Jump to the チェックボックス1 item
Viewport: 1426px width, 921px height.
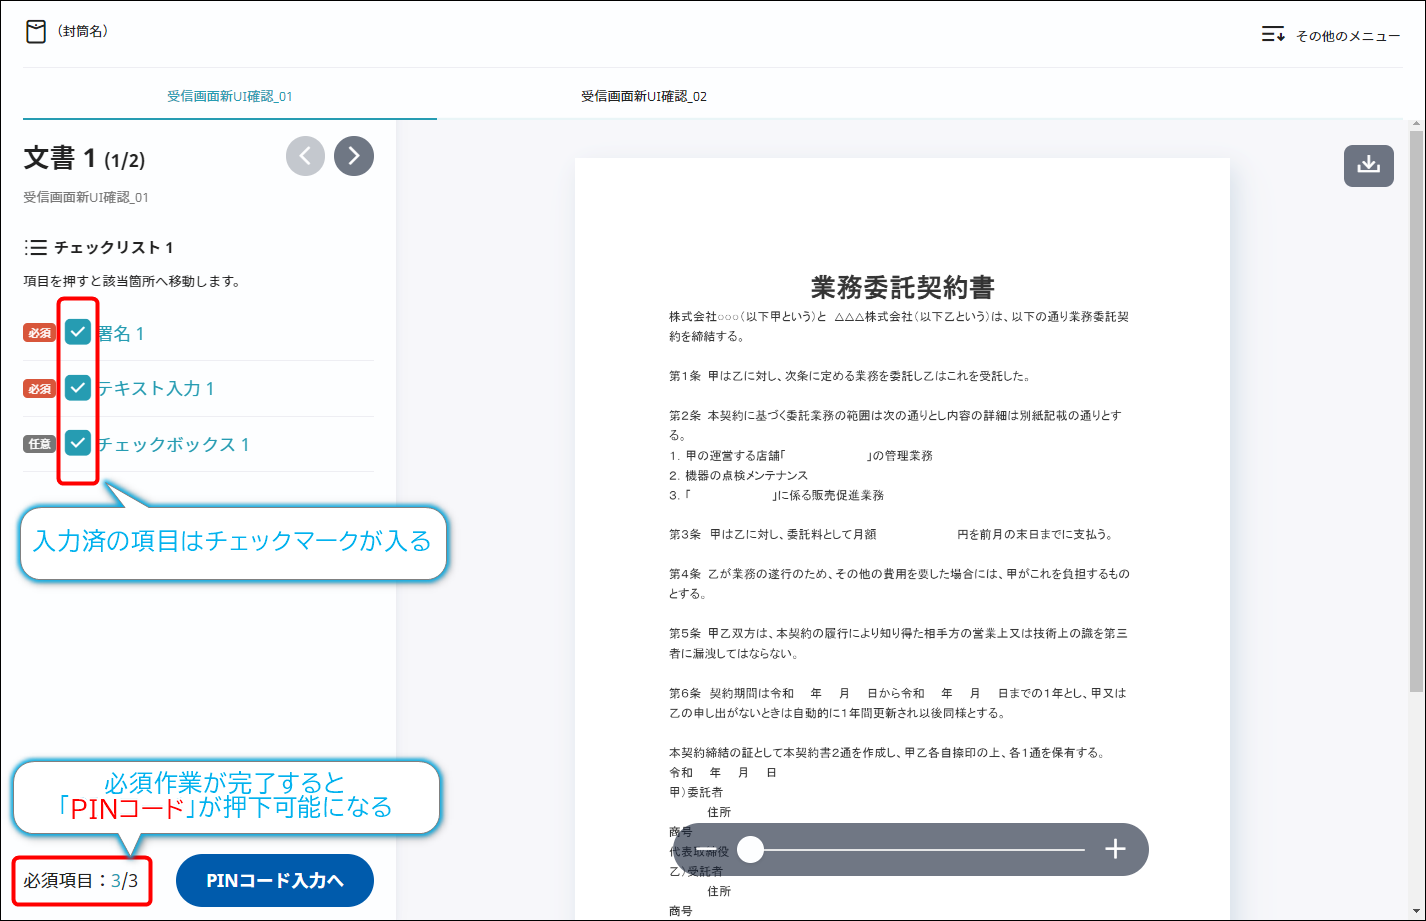pyautogui.click(x=174, y=445)
